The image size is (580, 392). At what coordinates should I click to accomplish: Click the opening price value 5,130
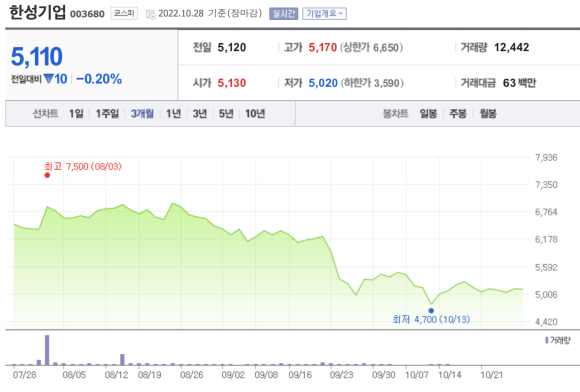tap(232, 83)
